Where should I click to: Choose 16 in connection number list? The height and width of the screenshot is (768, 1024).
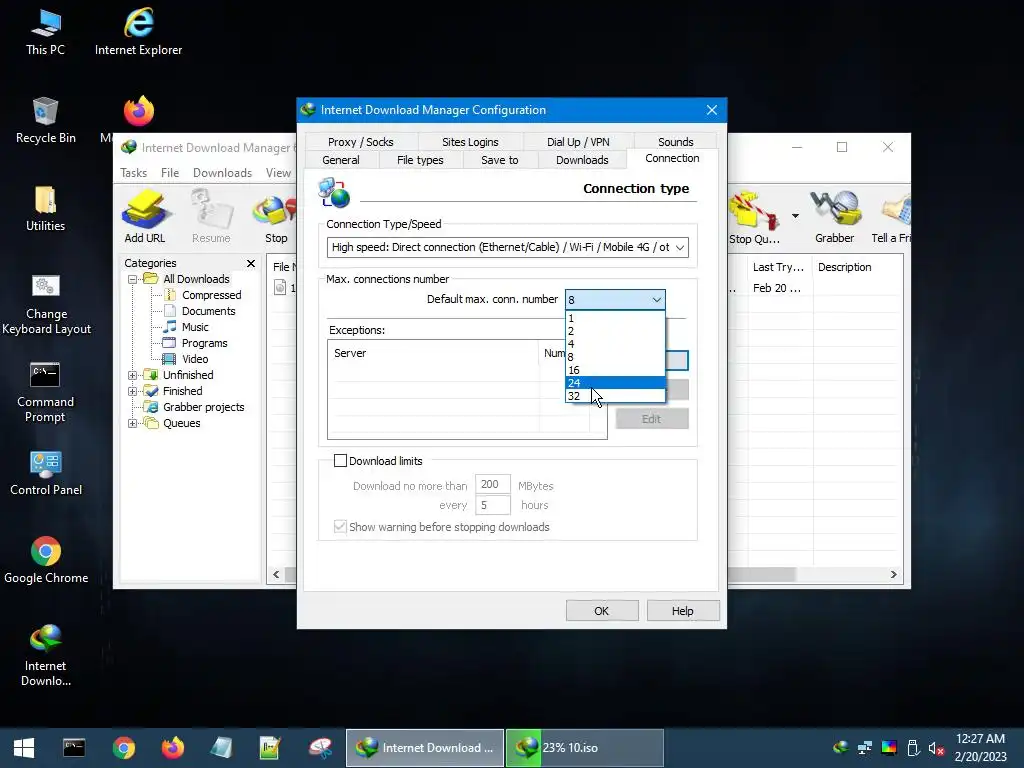tap(615, 370)
